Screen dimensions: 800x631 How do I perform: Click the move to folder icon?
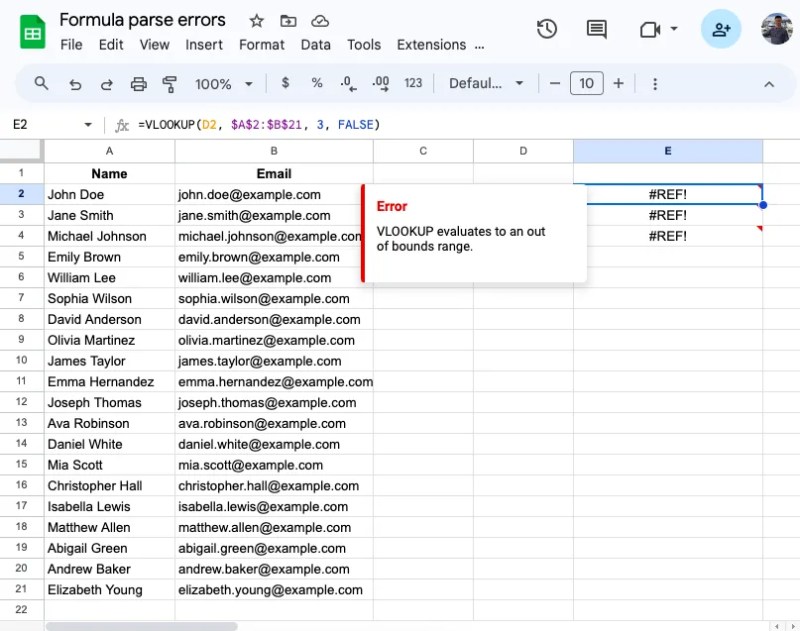point(288,21)
